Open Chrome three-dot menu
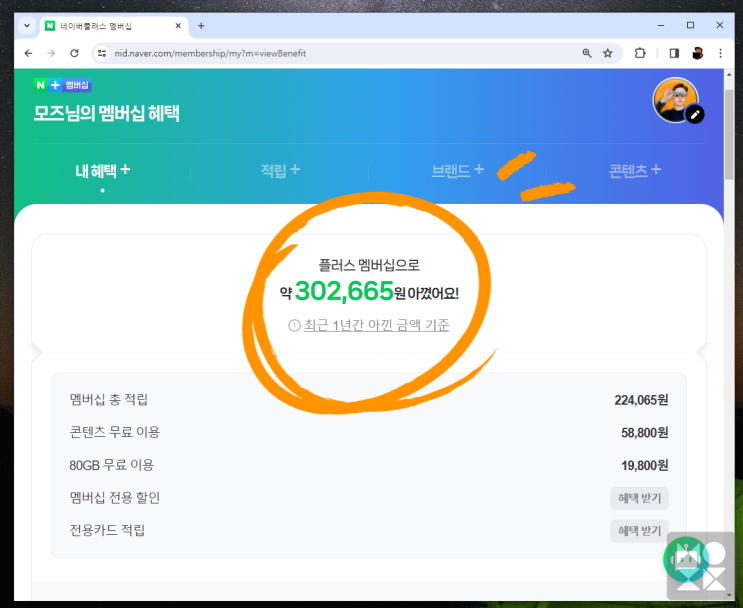This screenshot has height=608, width=743. coord(720,54)
